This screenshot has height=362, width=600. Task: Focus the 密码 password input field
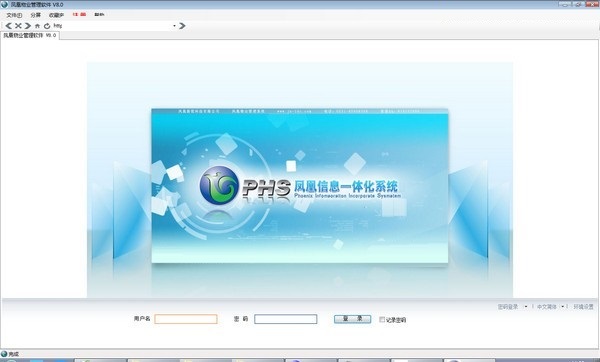click(285, 319)
